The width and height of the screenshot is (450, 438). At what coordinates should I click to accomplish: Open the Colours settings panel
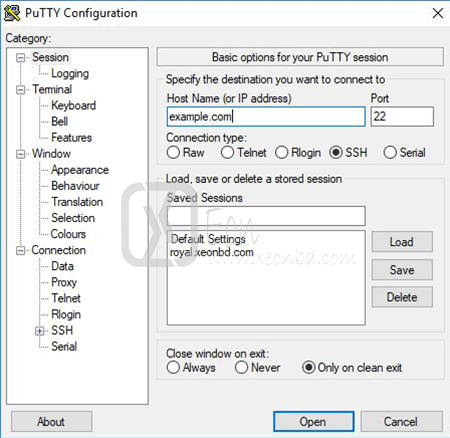pyautogui.click(x=68, y=234)
